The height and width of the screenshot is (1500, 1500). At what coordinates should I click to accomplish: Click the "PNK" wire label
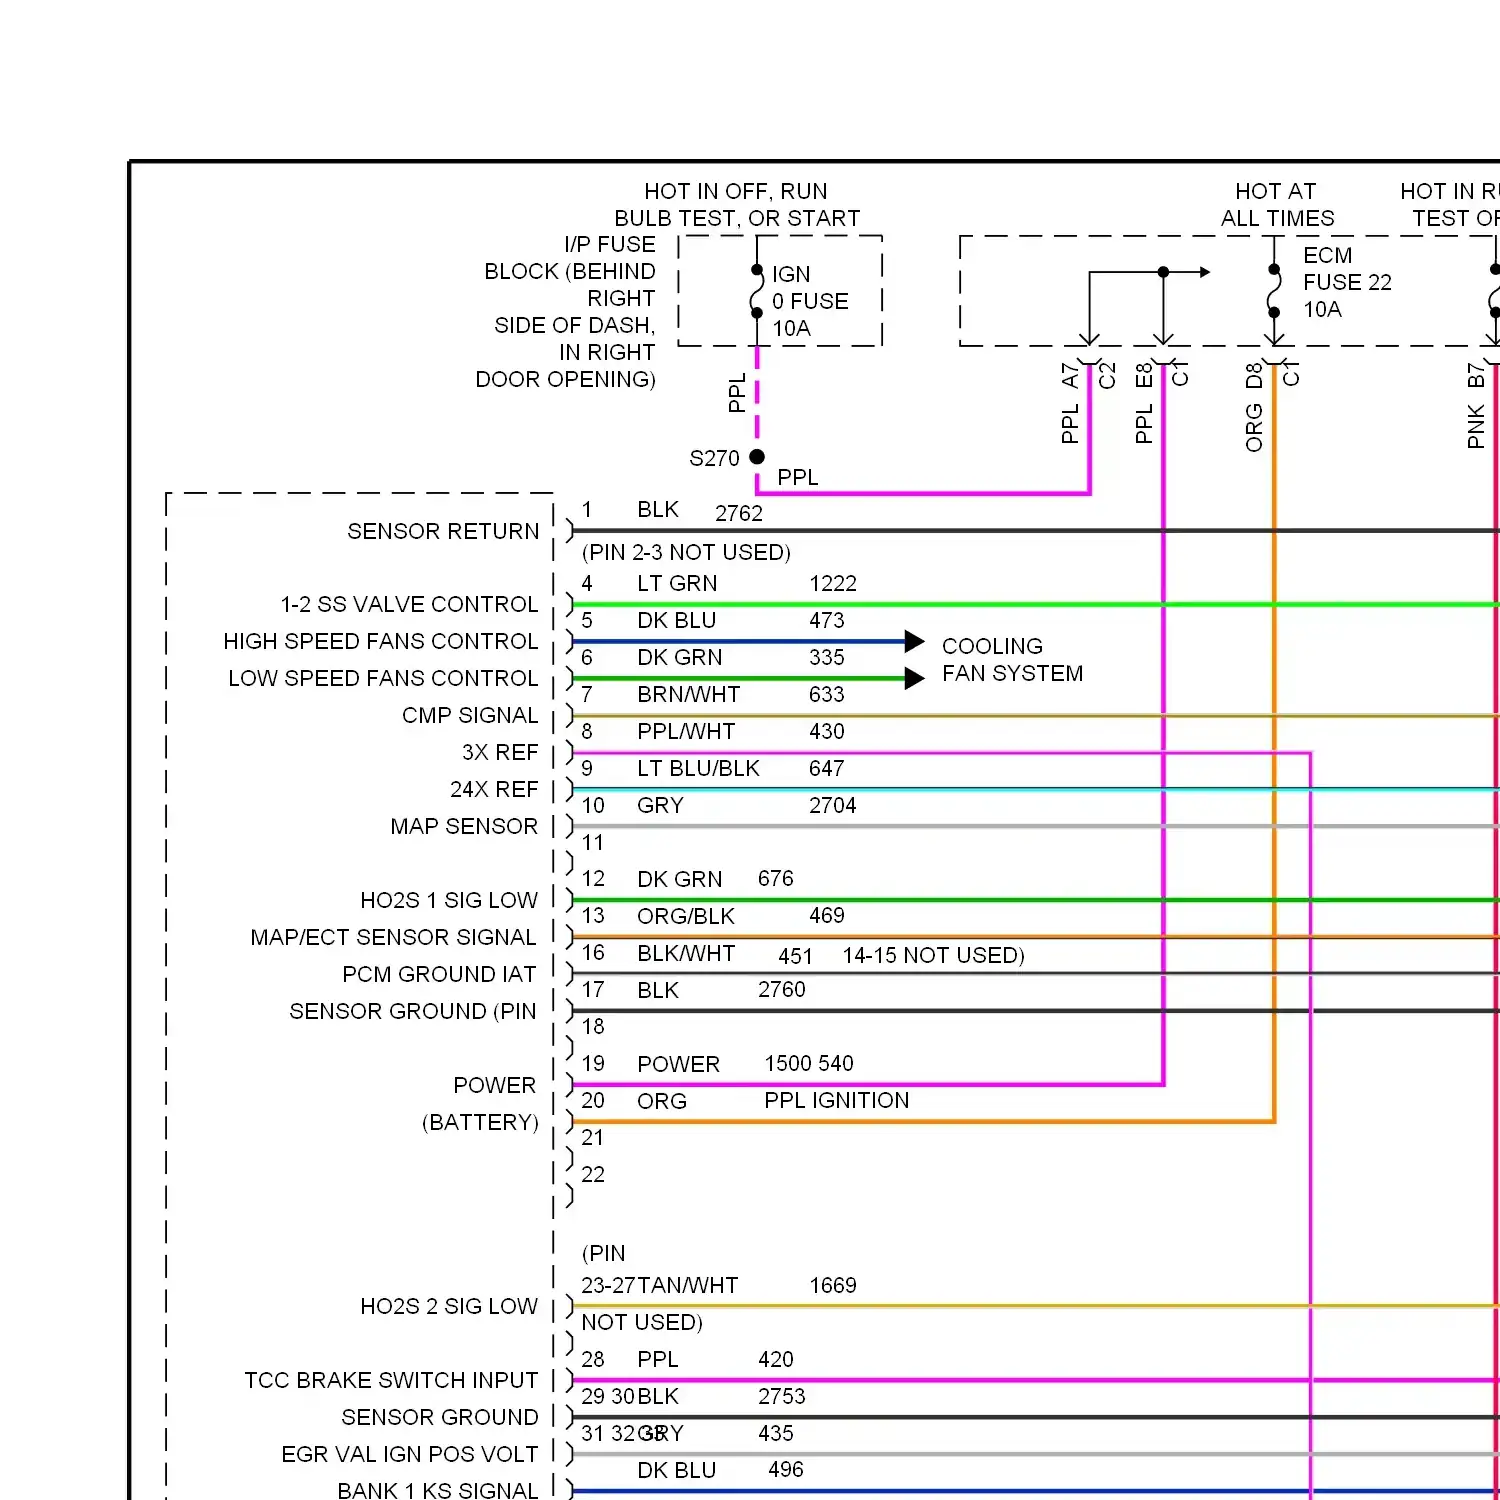pyautogui.click(x=1476, y=427)
